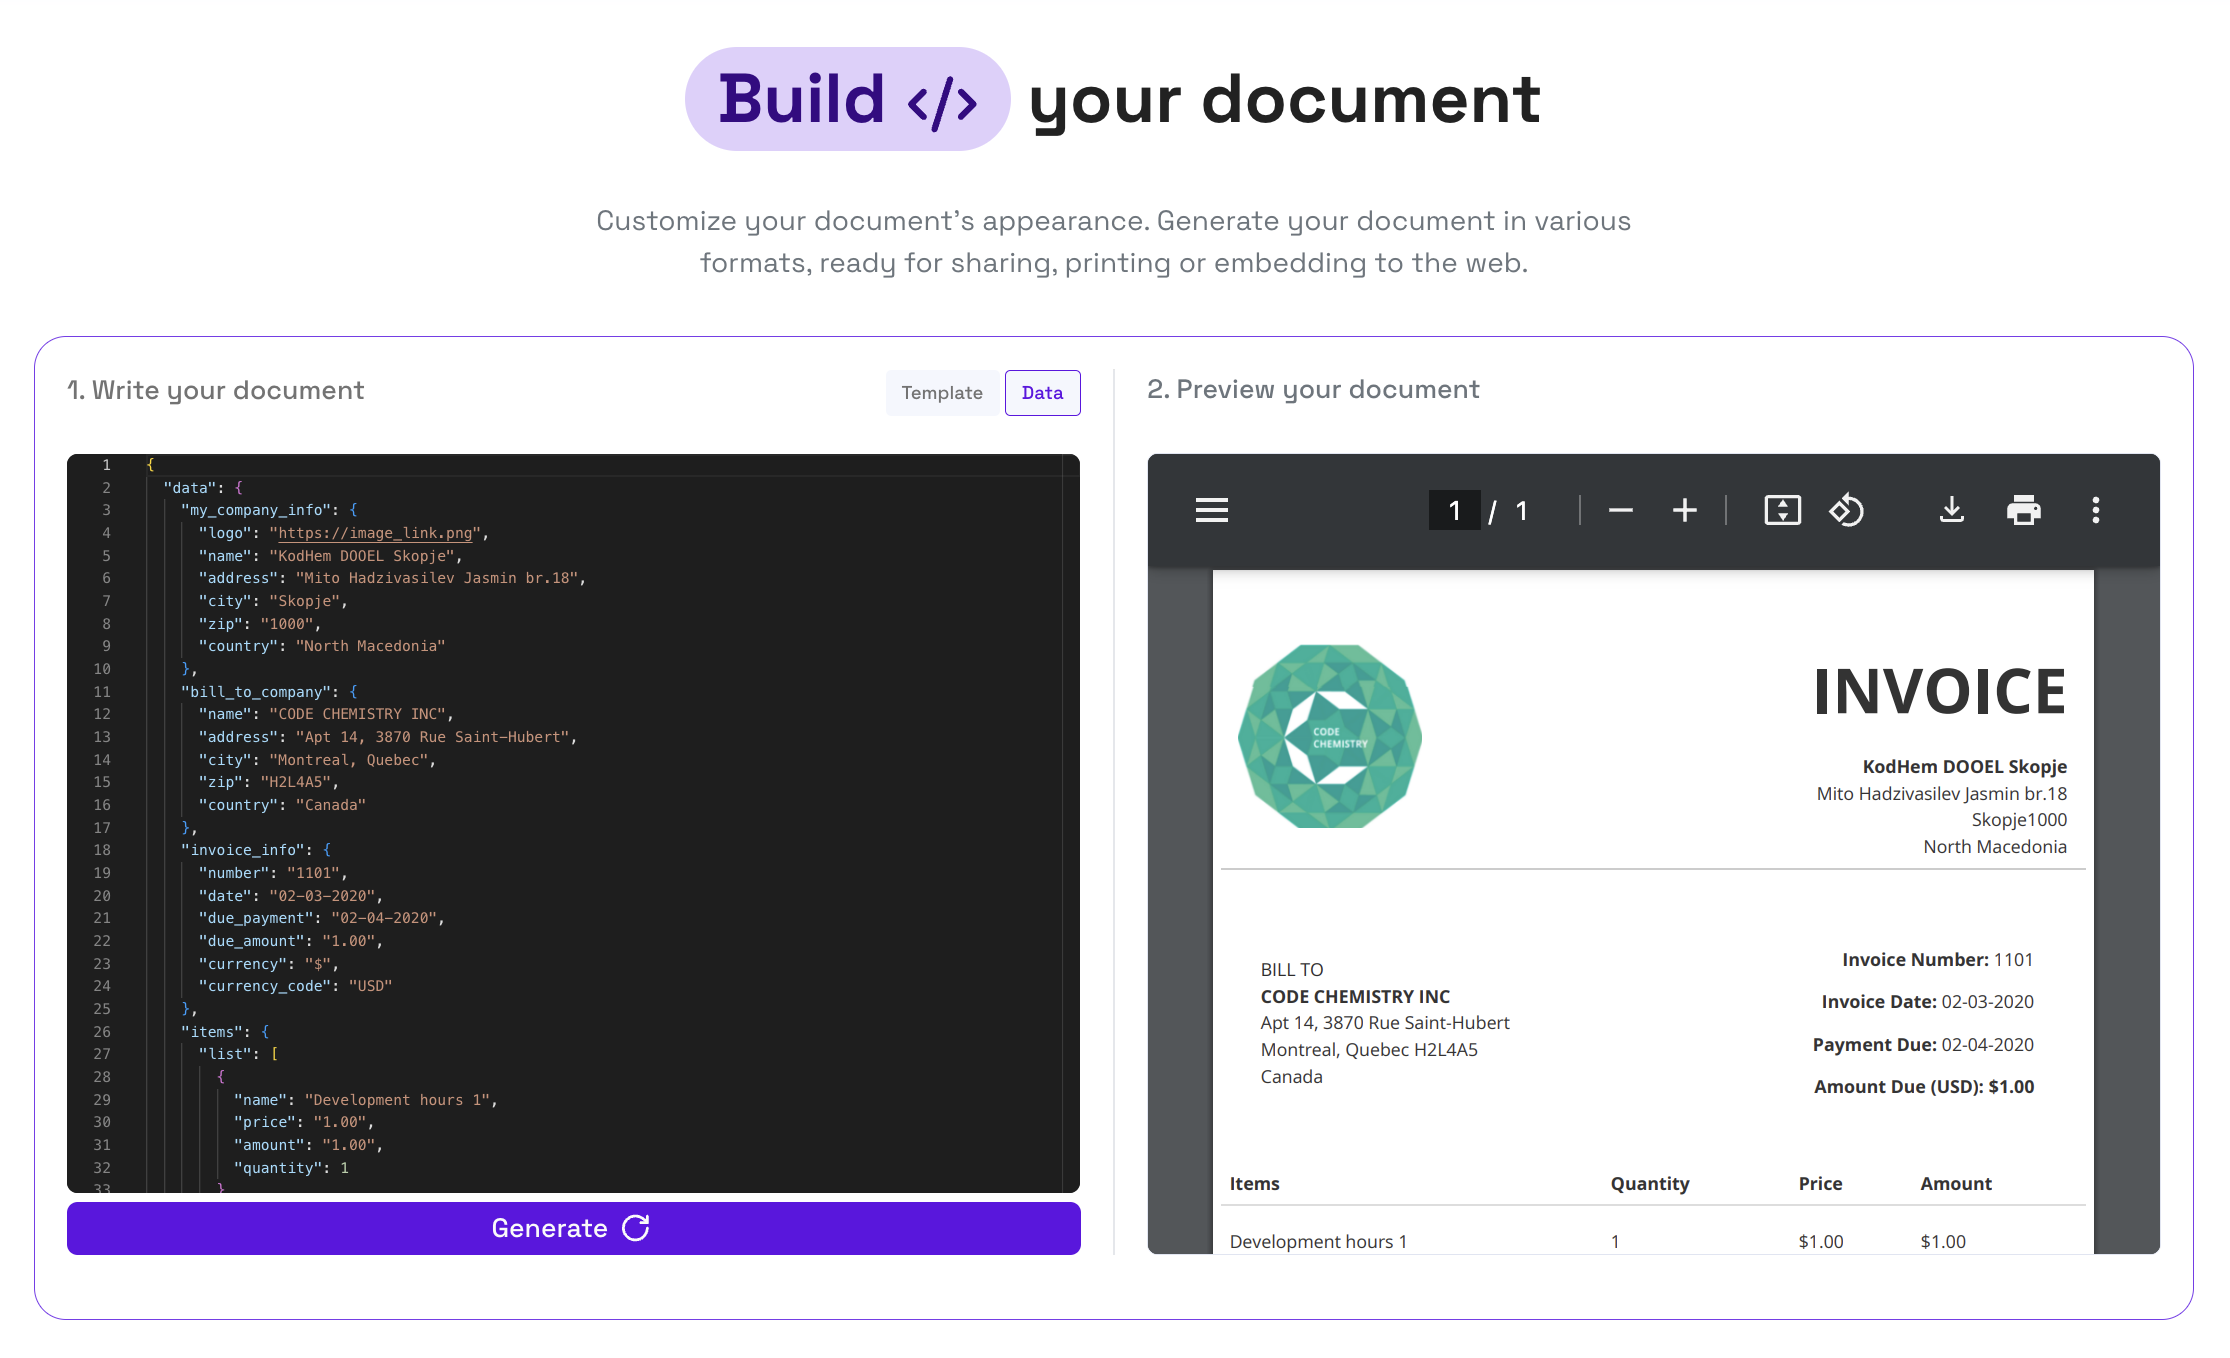
Task: Print the invoice document
Action: (2023, 510)
